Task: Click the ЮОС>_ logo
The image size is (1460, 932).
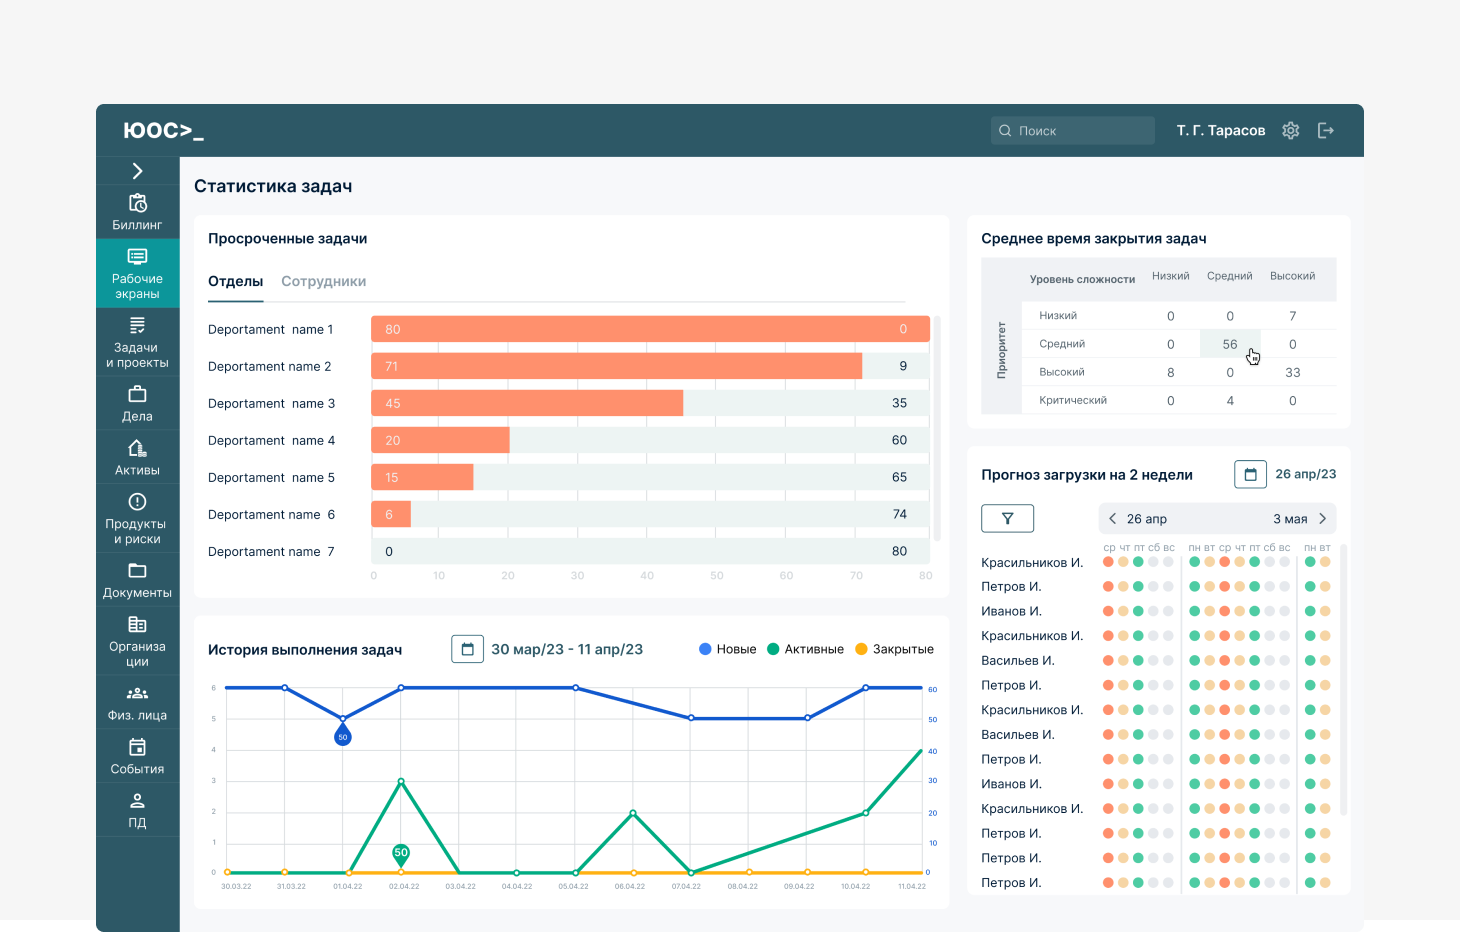Action: tap(164, 131)
